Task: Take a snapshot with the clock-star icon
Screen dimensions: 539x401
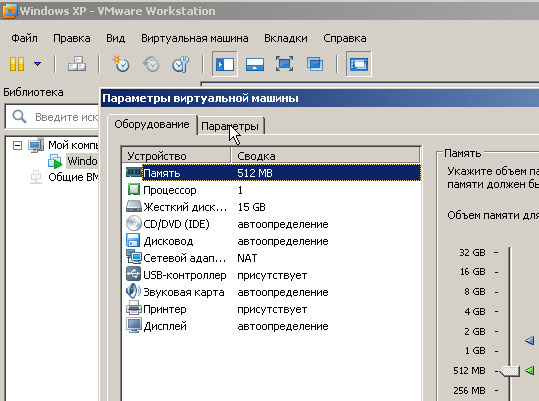Action: [121, 64]
